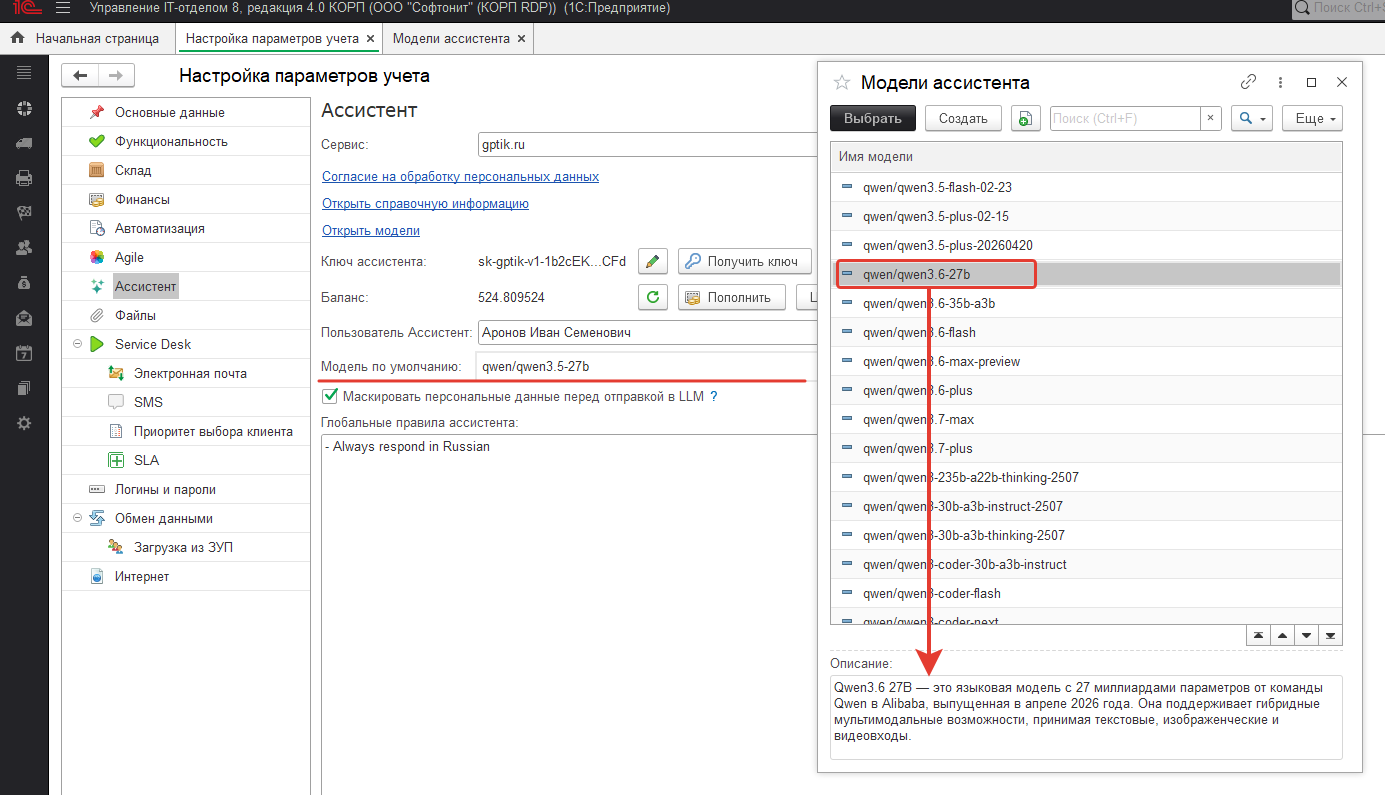
Task: Collapse the Обмен данными tree node
Action: [x=77, y=518]
